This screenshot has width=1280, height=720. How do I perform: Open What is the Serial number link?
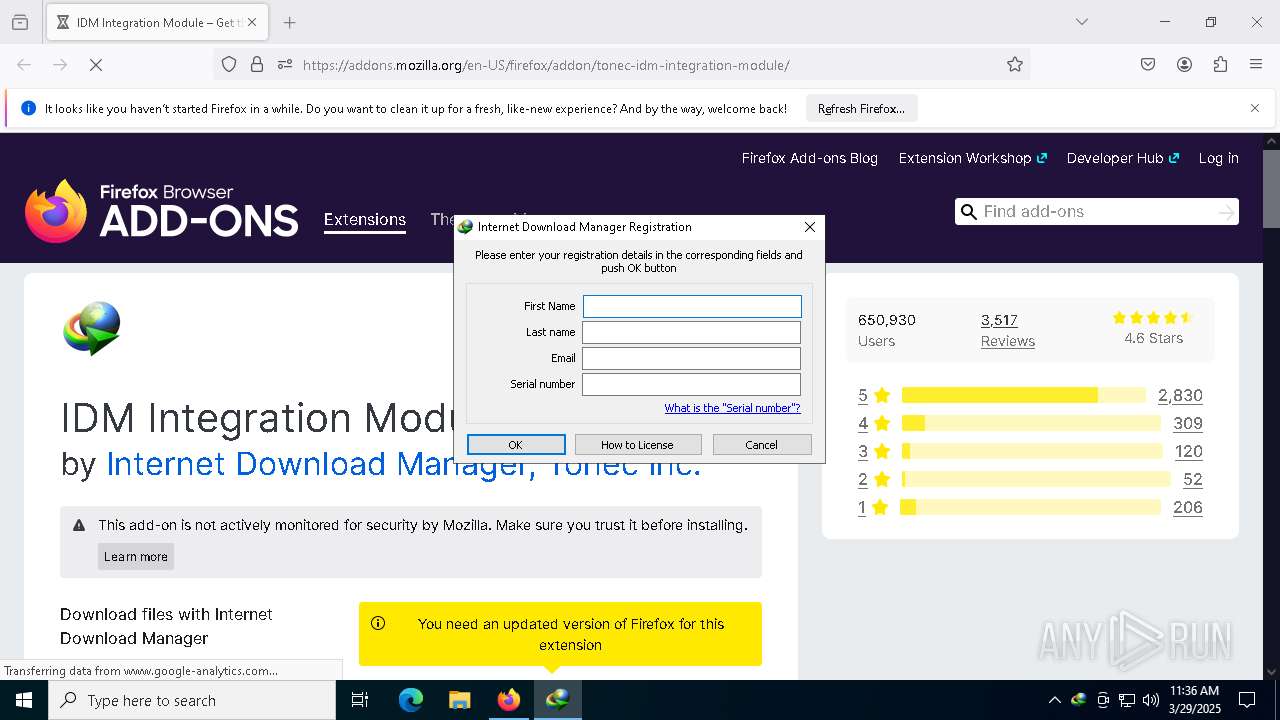[x=732, y=408]
